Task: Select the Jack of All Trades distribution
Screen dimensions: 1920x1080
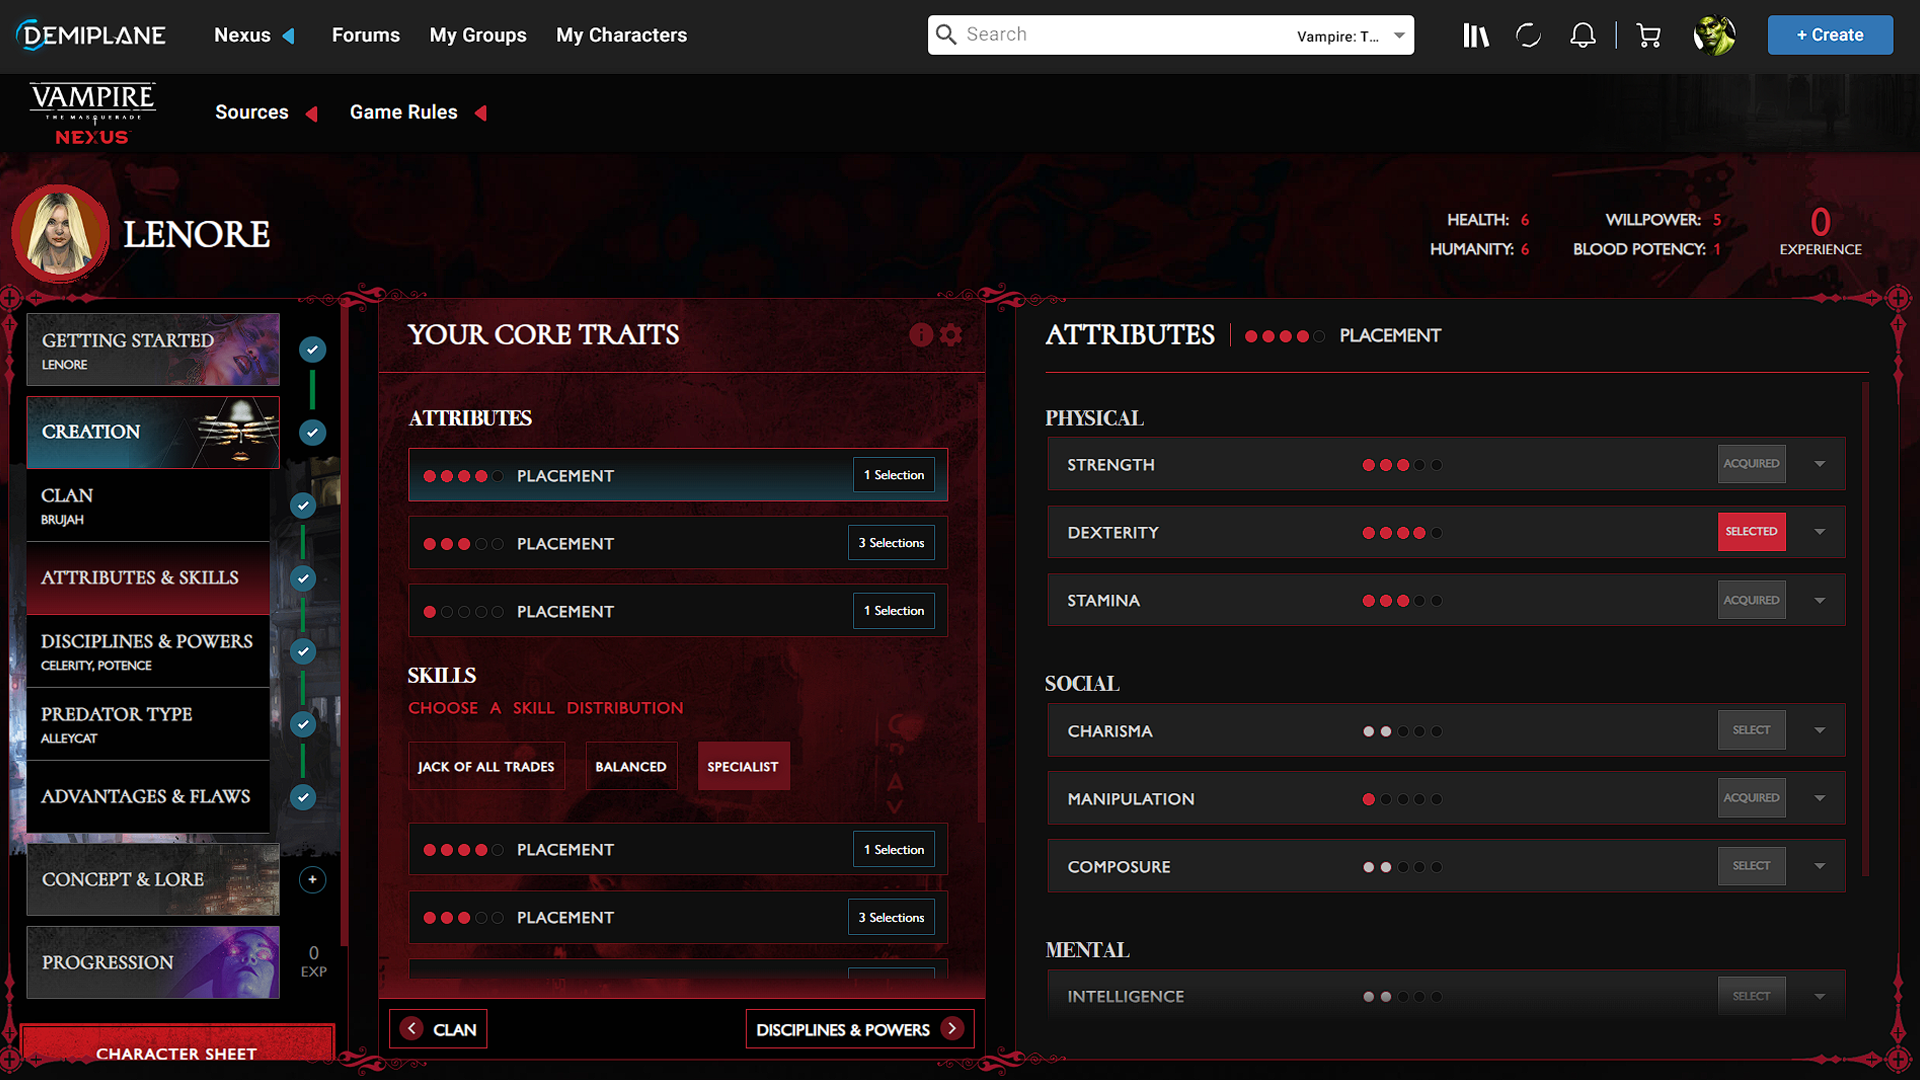Action: (486, 766)
